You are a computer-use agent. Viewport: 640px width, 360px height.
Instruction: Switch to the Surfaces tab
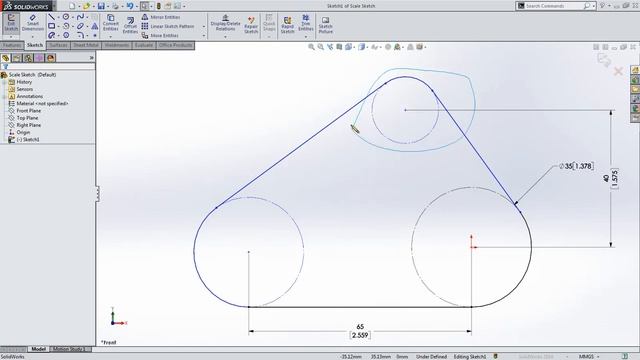[58, 45]
